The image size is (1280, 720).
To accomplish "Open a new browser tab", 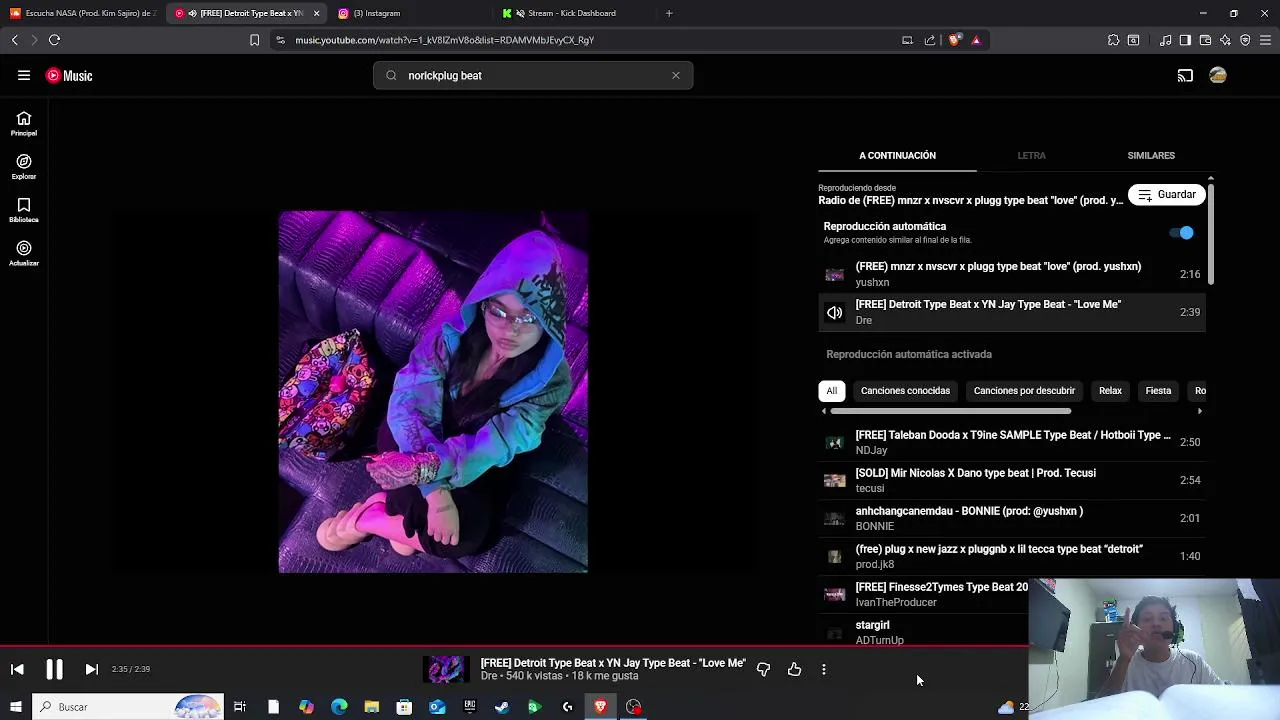I will (x=669, y=13).
